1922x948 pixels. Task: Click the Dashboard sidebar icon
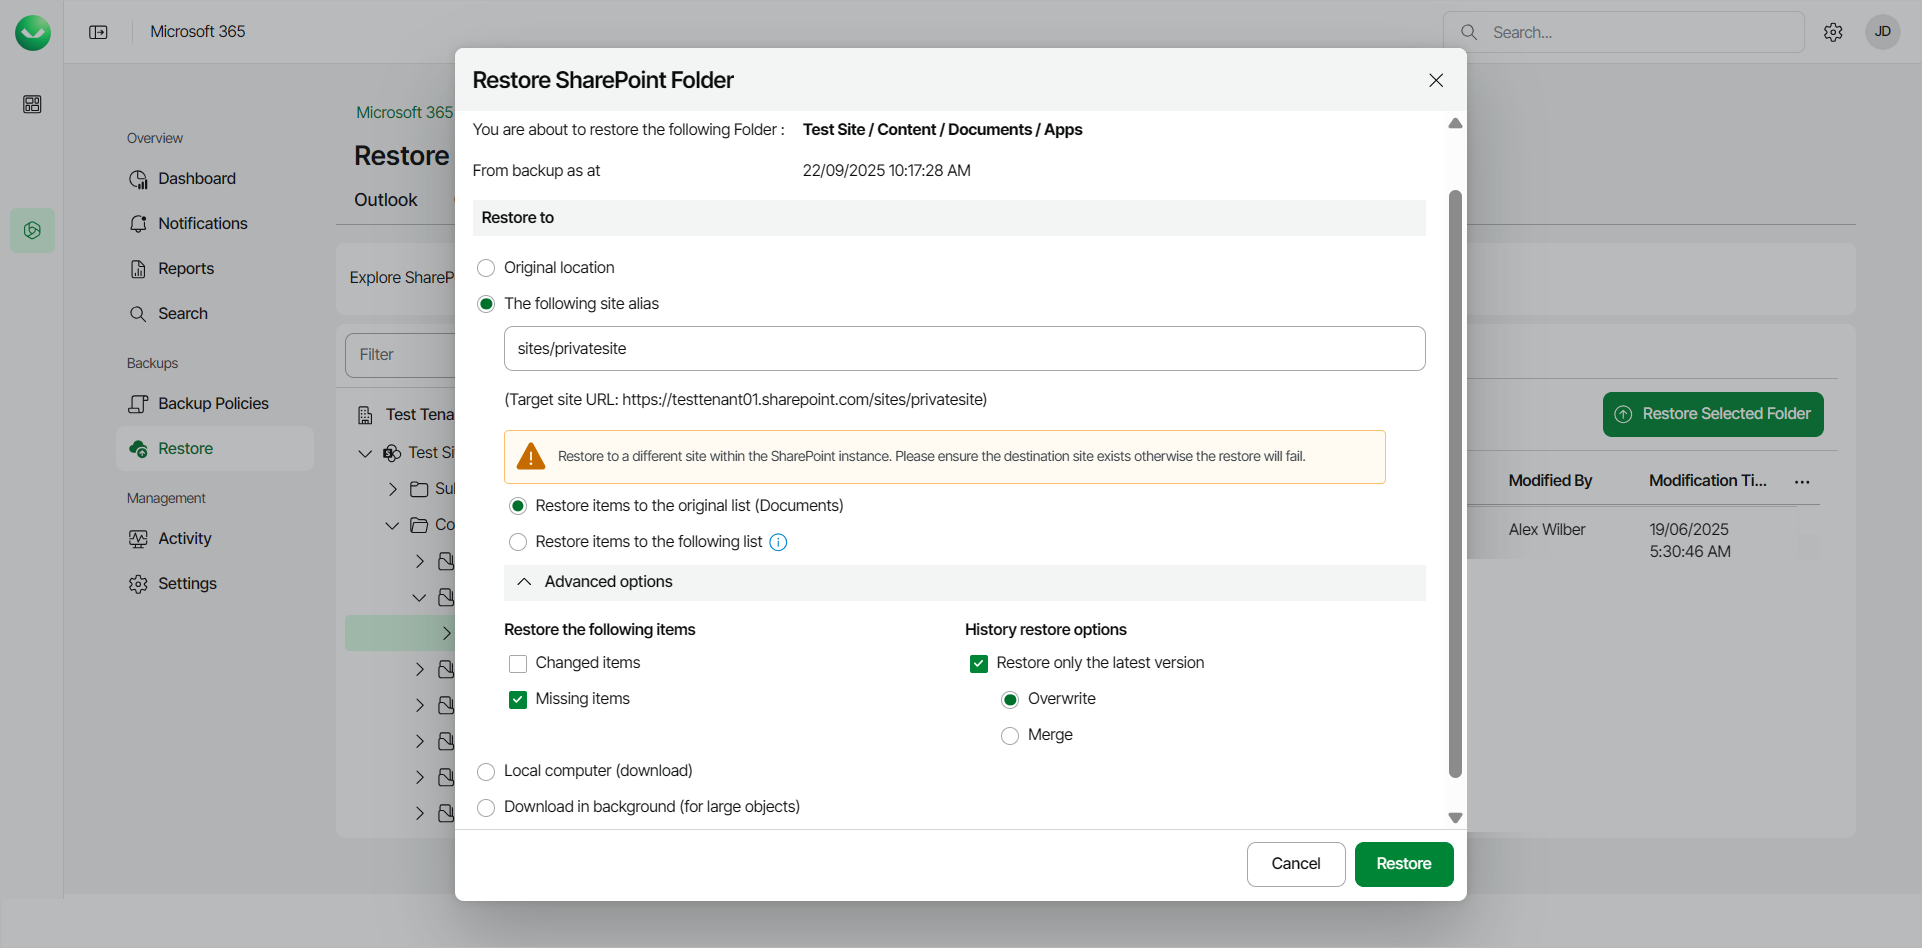pyautogui.click(x=138, y=179)
